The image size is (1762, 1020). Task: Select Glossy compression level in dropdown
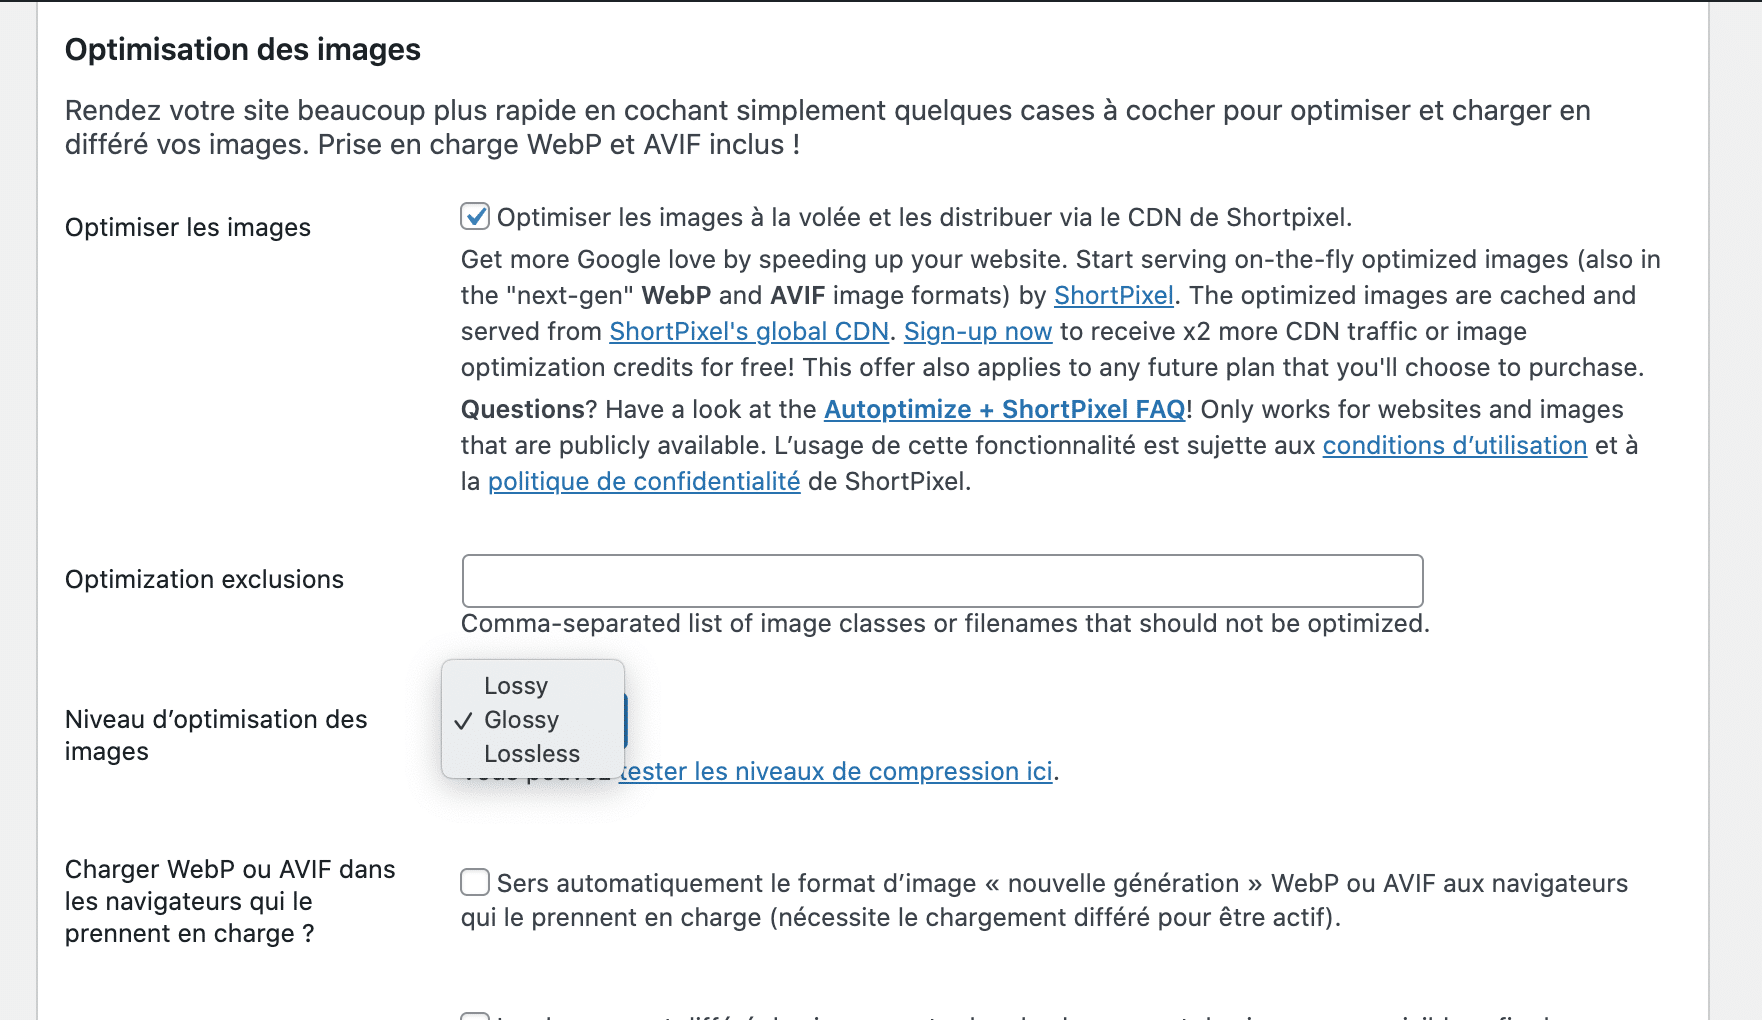coord(520,719)
